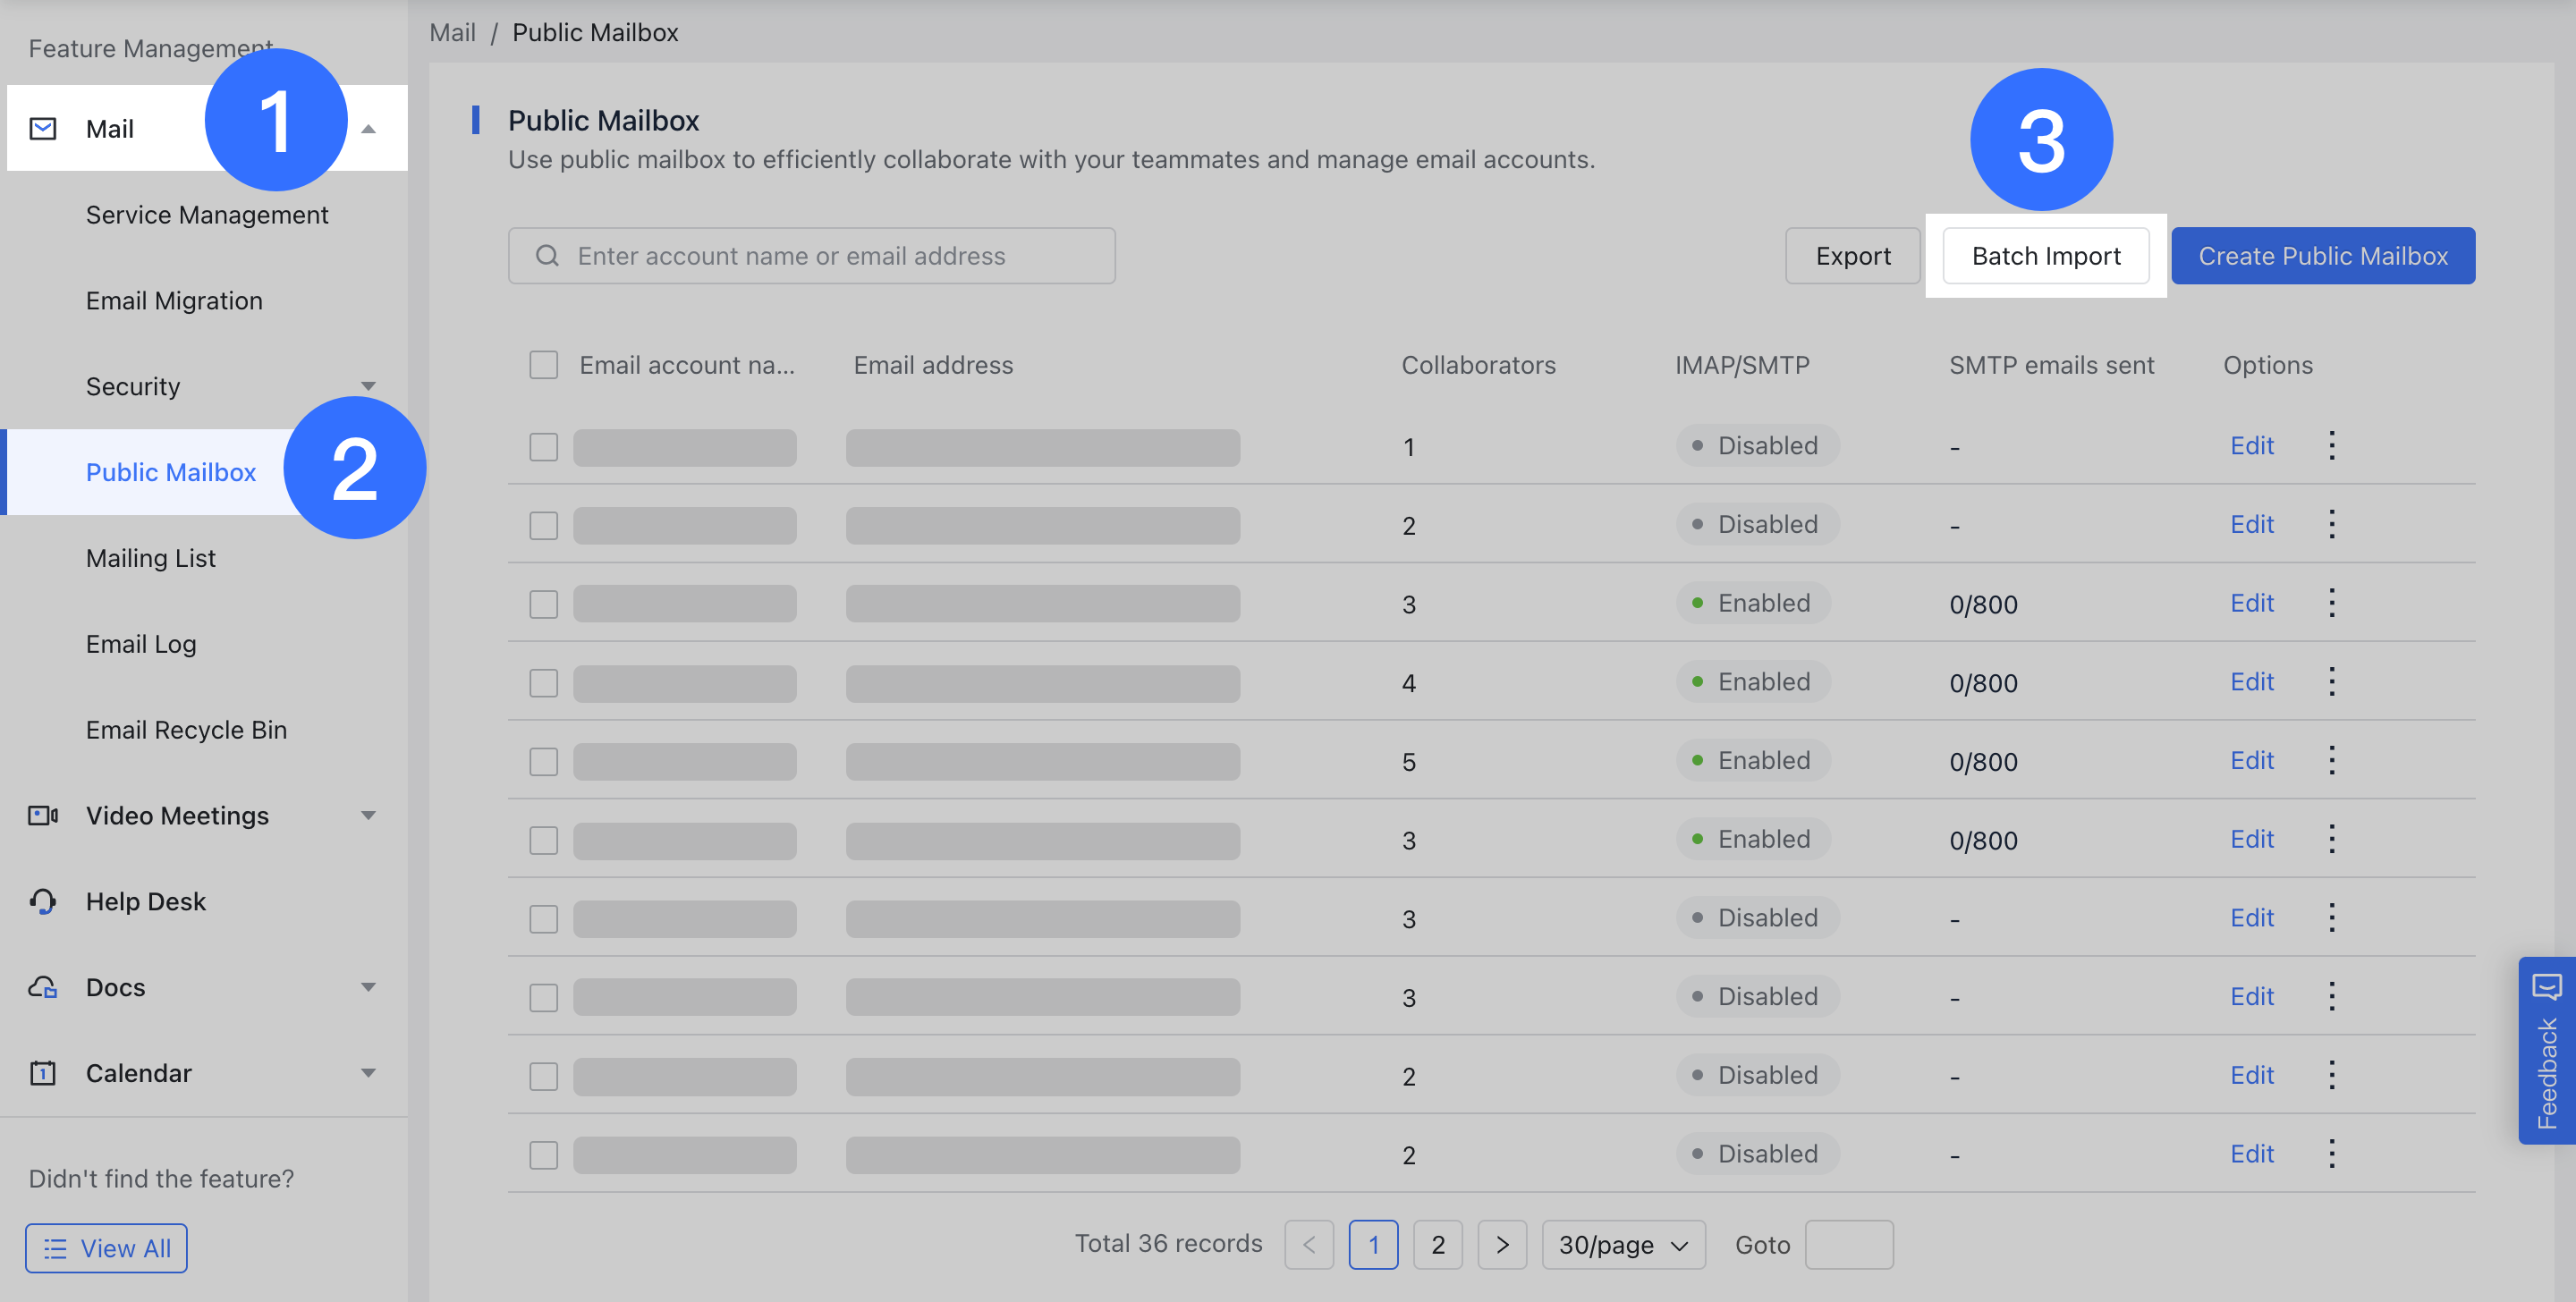Check the last mailbox row checkbox
The image size is (2576, 1302).
click(x=543, y=1154)
